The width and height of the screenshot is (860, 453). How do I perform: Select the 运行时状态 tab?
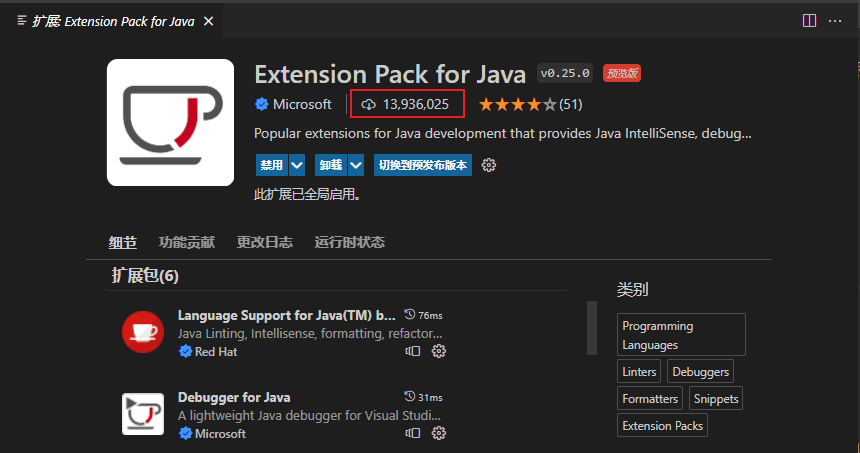349,242
